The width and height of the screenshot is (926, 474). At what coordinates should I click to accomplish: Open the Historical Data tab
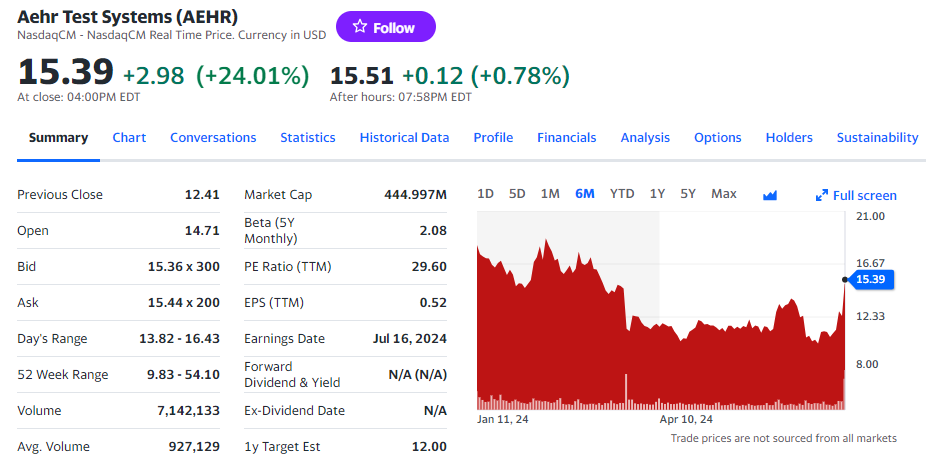pyautogui.click(x=405, y=138)
